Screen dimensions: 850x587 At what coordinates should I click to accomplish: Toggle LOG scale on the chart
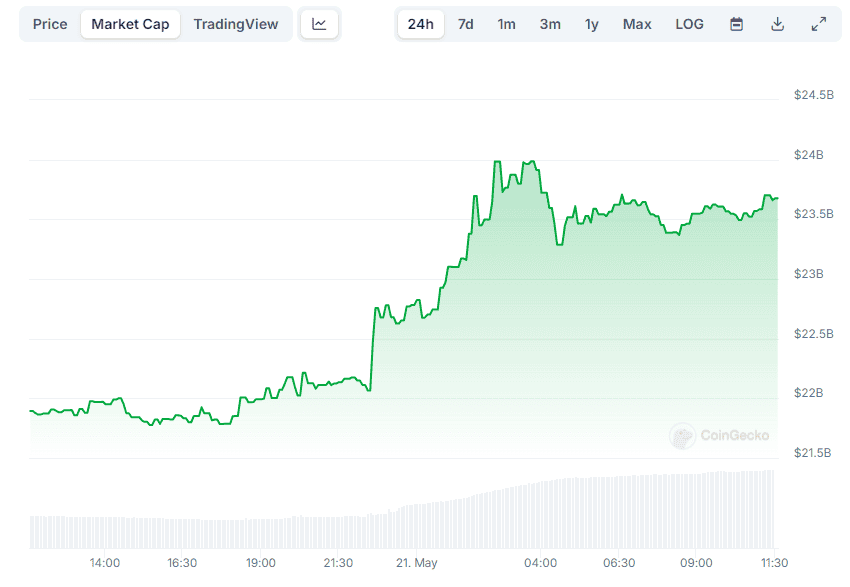coord(689,24)
